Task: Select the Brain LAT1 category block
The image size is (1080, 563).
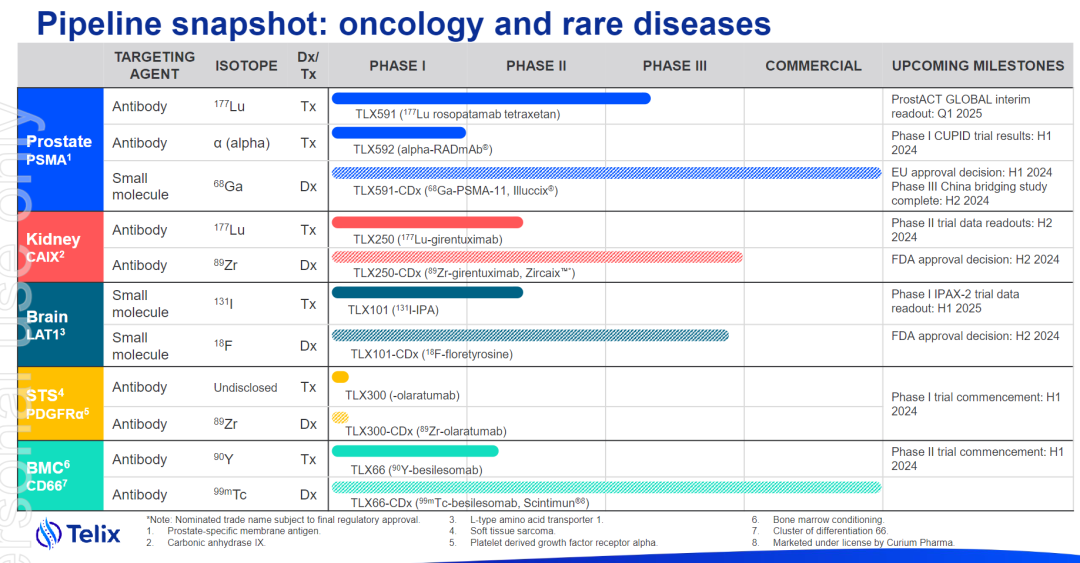Action: click(x=60, y=324)
